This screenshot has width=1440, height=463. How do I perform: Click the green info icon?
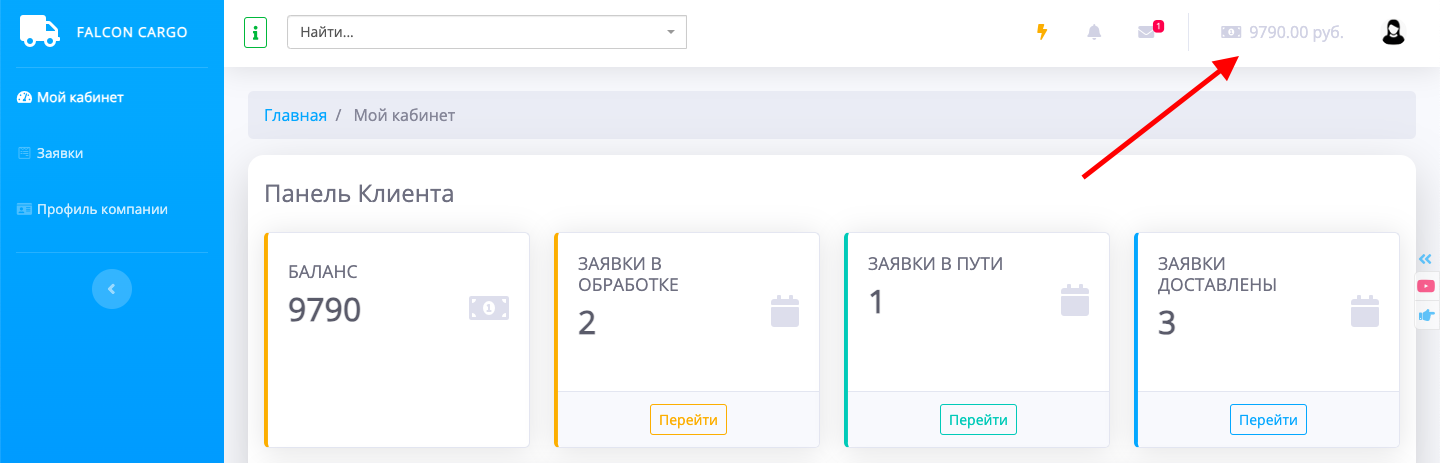255,32
